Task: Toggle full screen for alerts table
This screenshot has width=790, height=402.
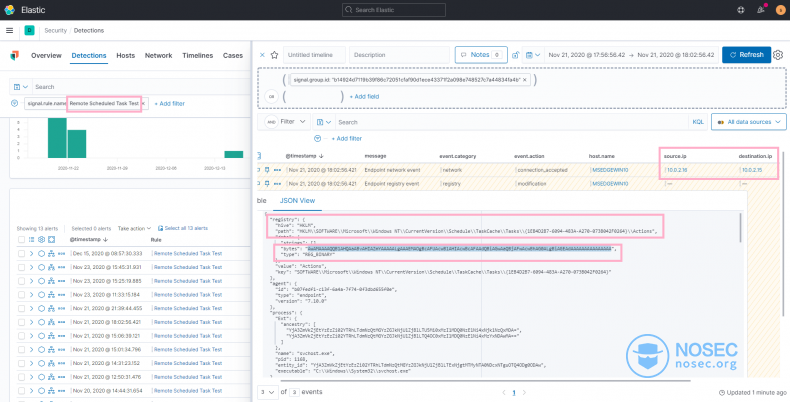Action: click(x=51, y=239)
